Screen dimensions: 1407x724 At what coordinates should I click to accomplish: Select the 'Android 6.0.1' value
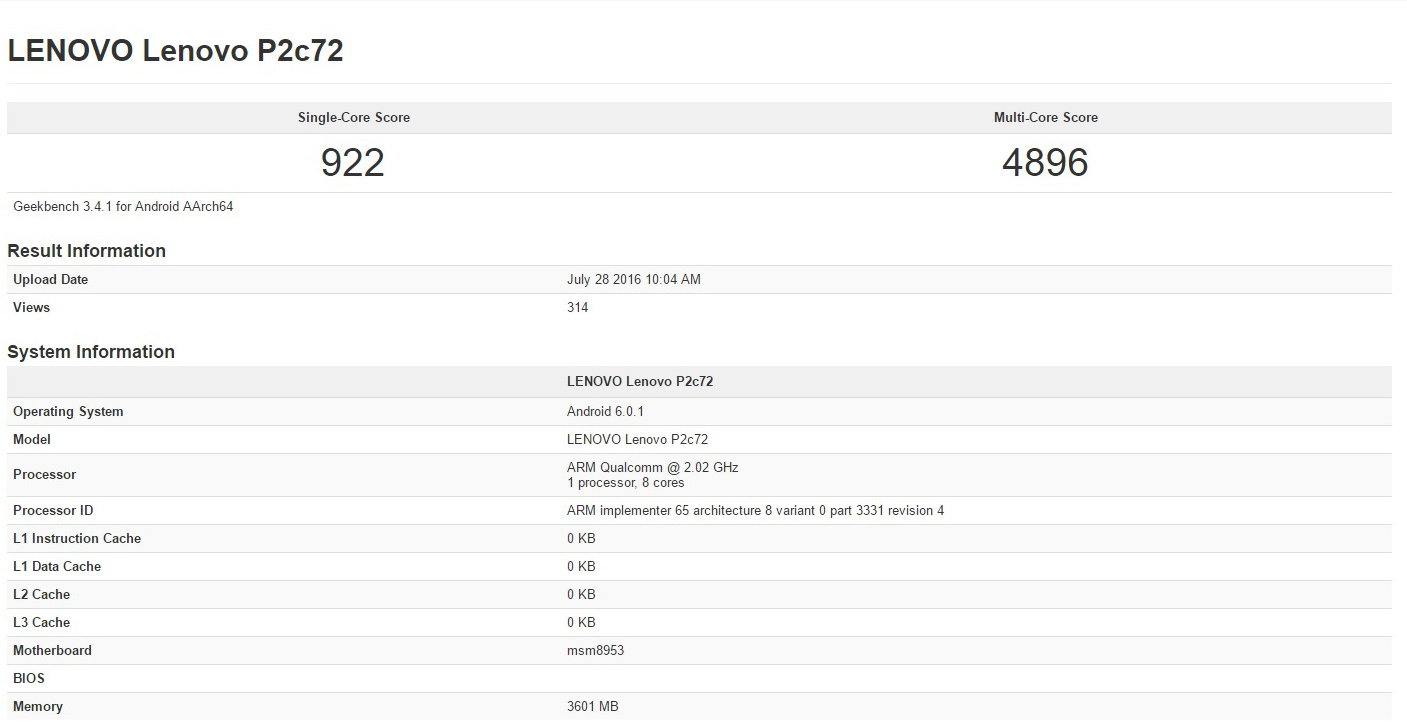click(x=605, y=412)
